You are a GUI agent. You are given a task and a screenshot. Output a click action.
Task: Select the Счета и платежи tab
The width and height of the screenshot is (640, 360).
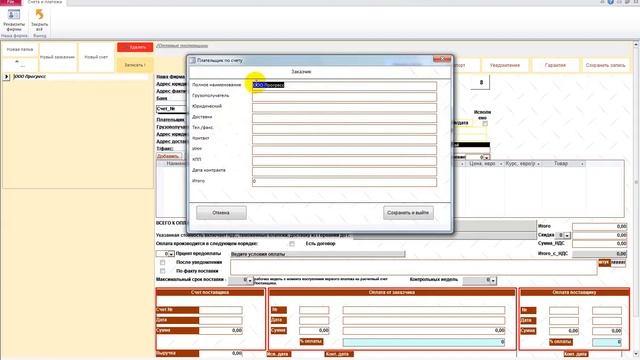click(x=45, y=2)
